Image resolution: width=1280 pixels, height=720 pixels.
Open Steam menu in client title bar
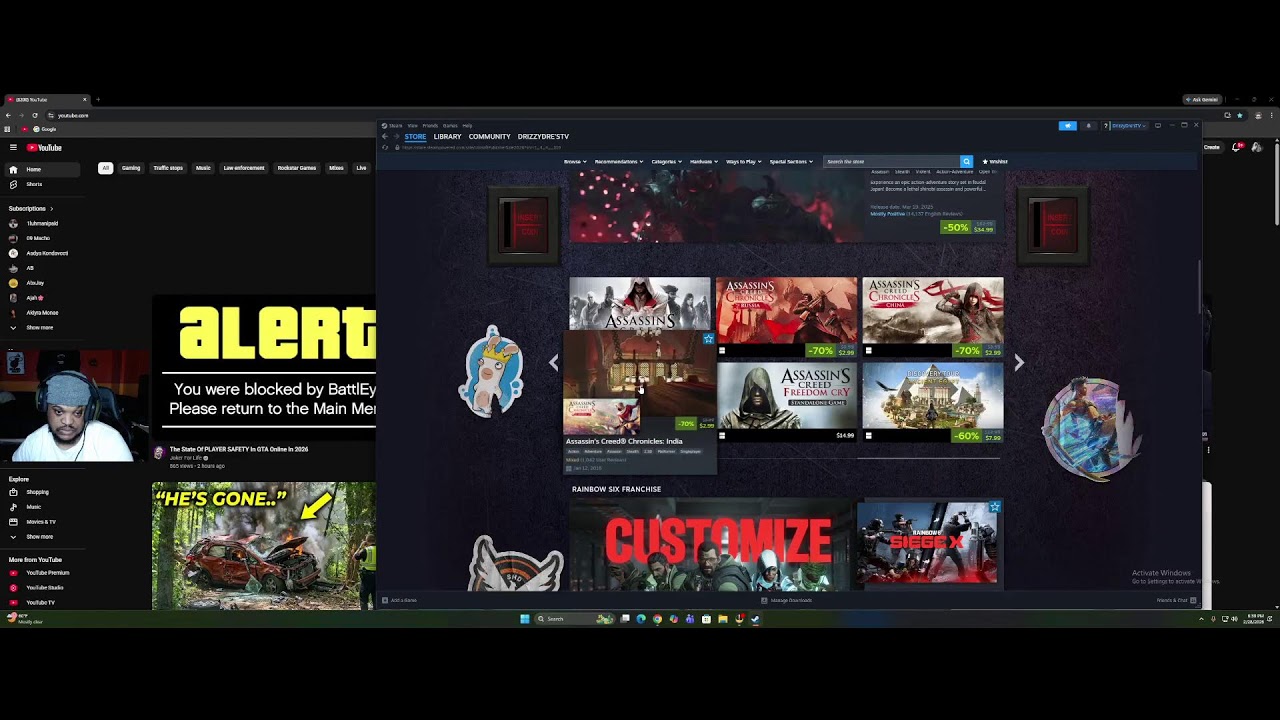(x=394, y=126)
